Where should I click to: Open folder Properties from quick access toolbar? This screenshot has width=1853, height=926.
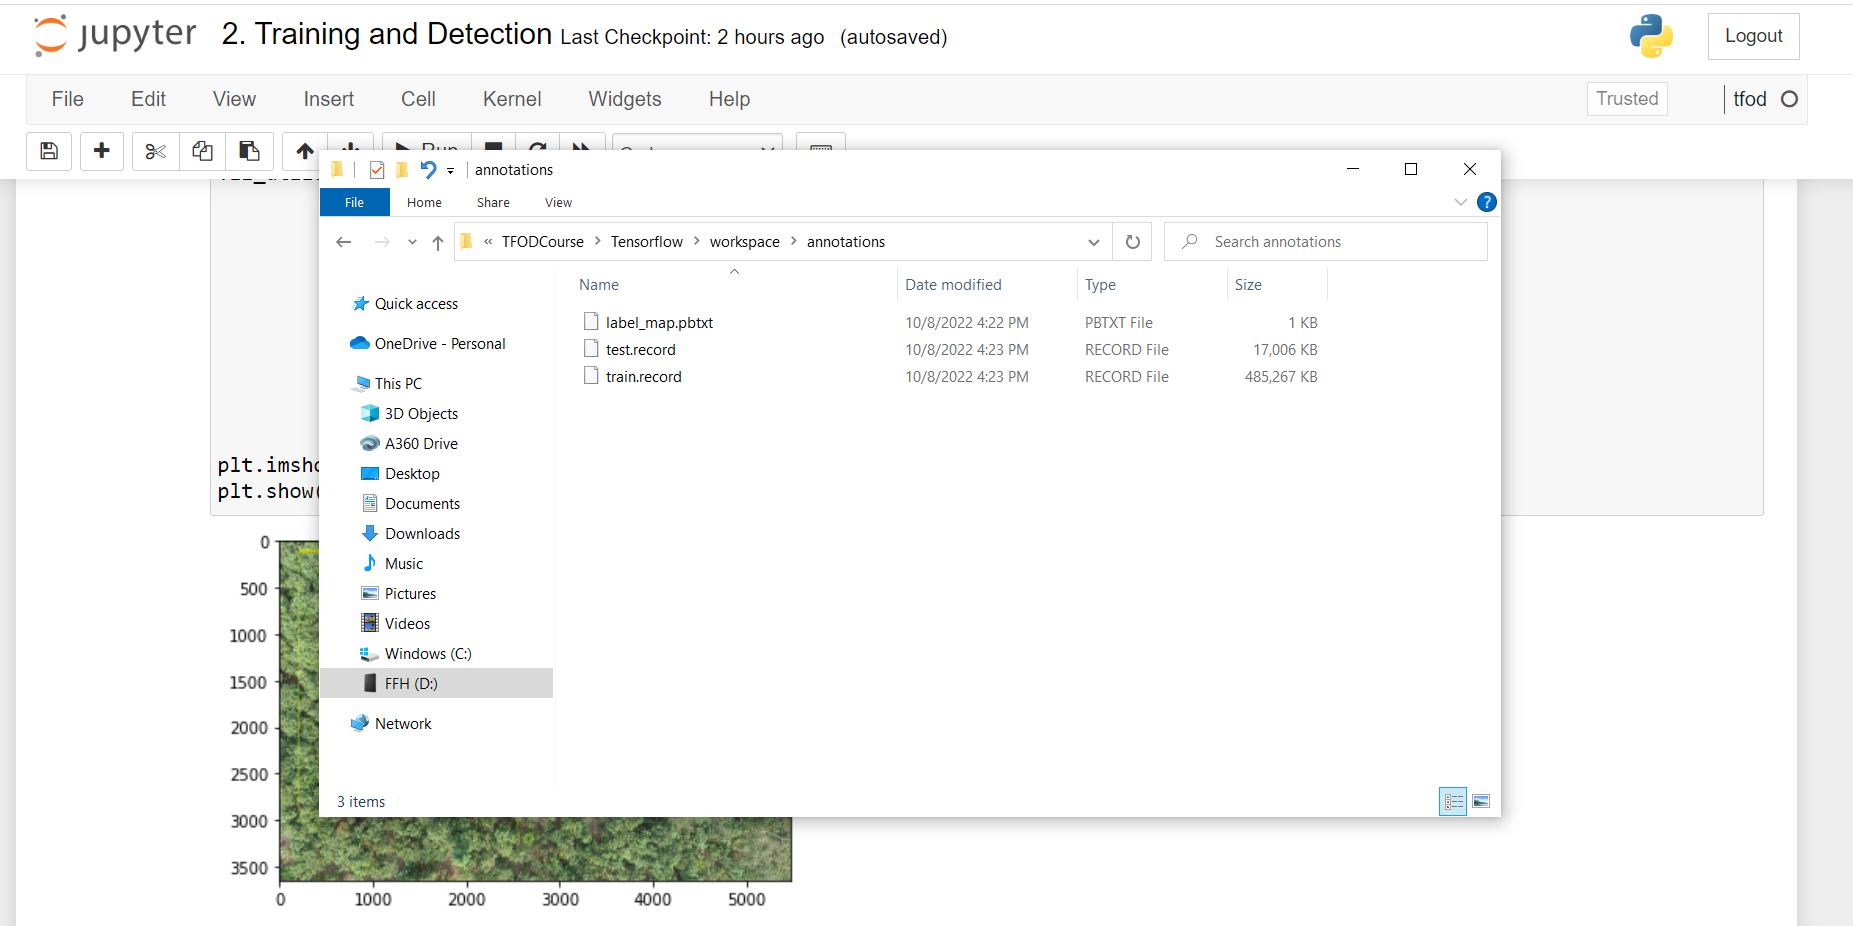coord(376,170)
